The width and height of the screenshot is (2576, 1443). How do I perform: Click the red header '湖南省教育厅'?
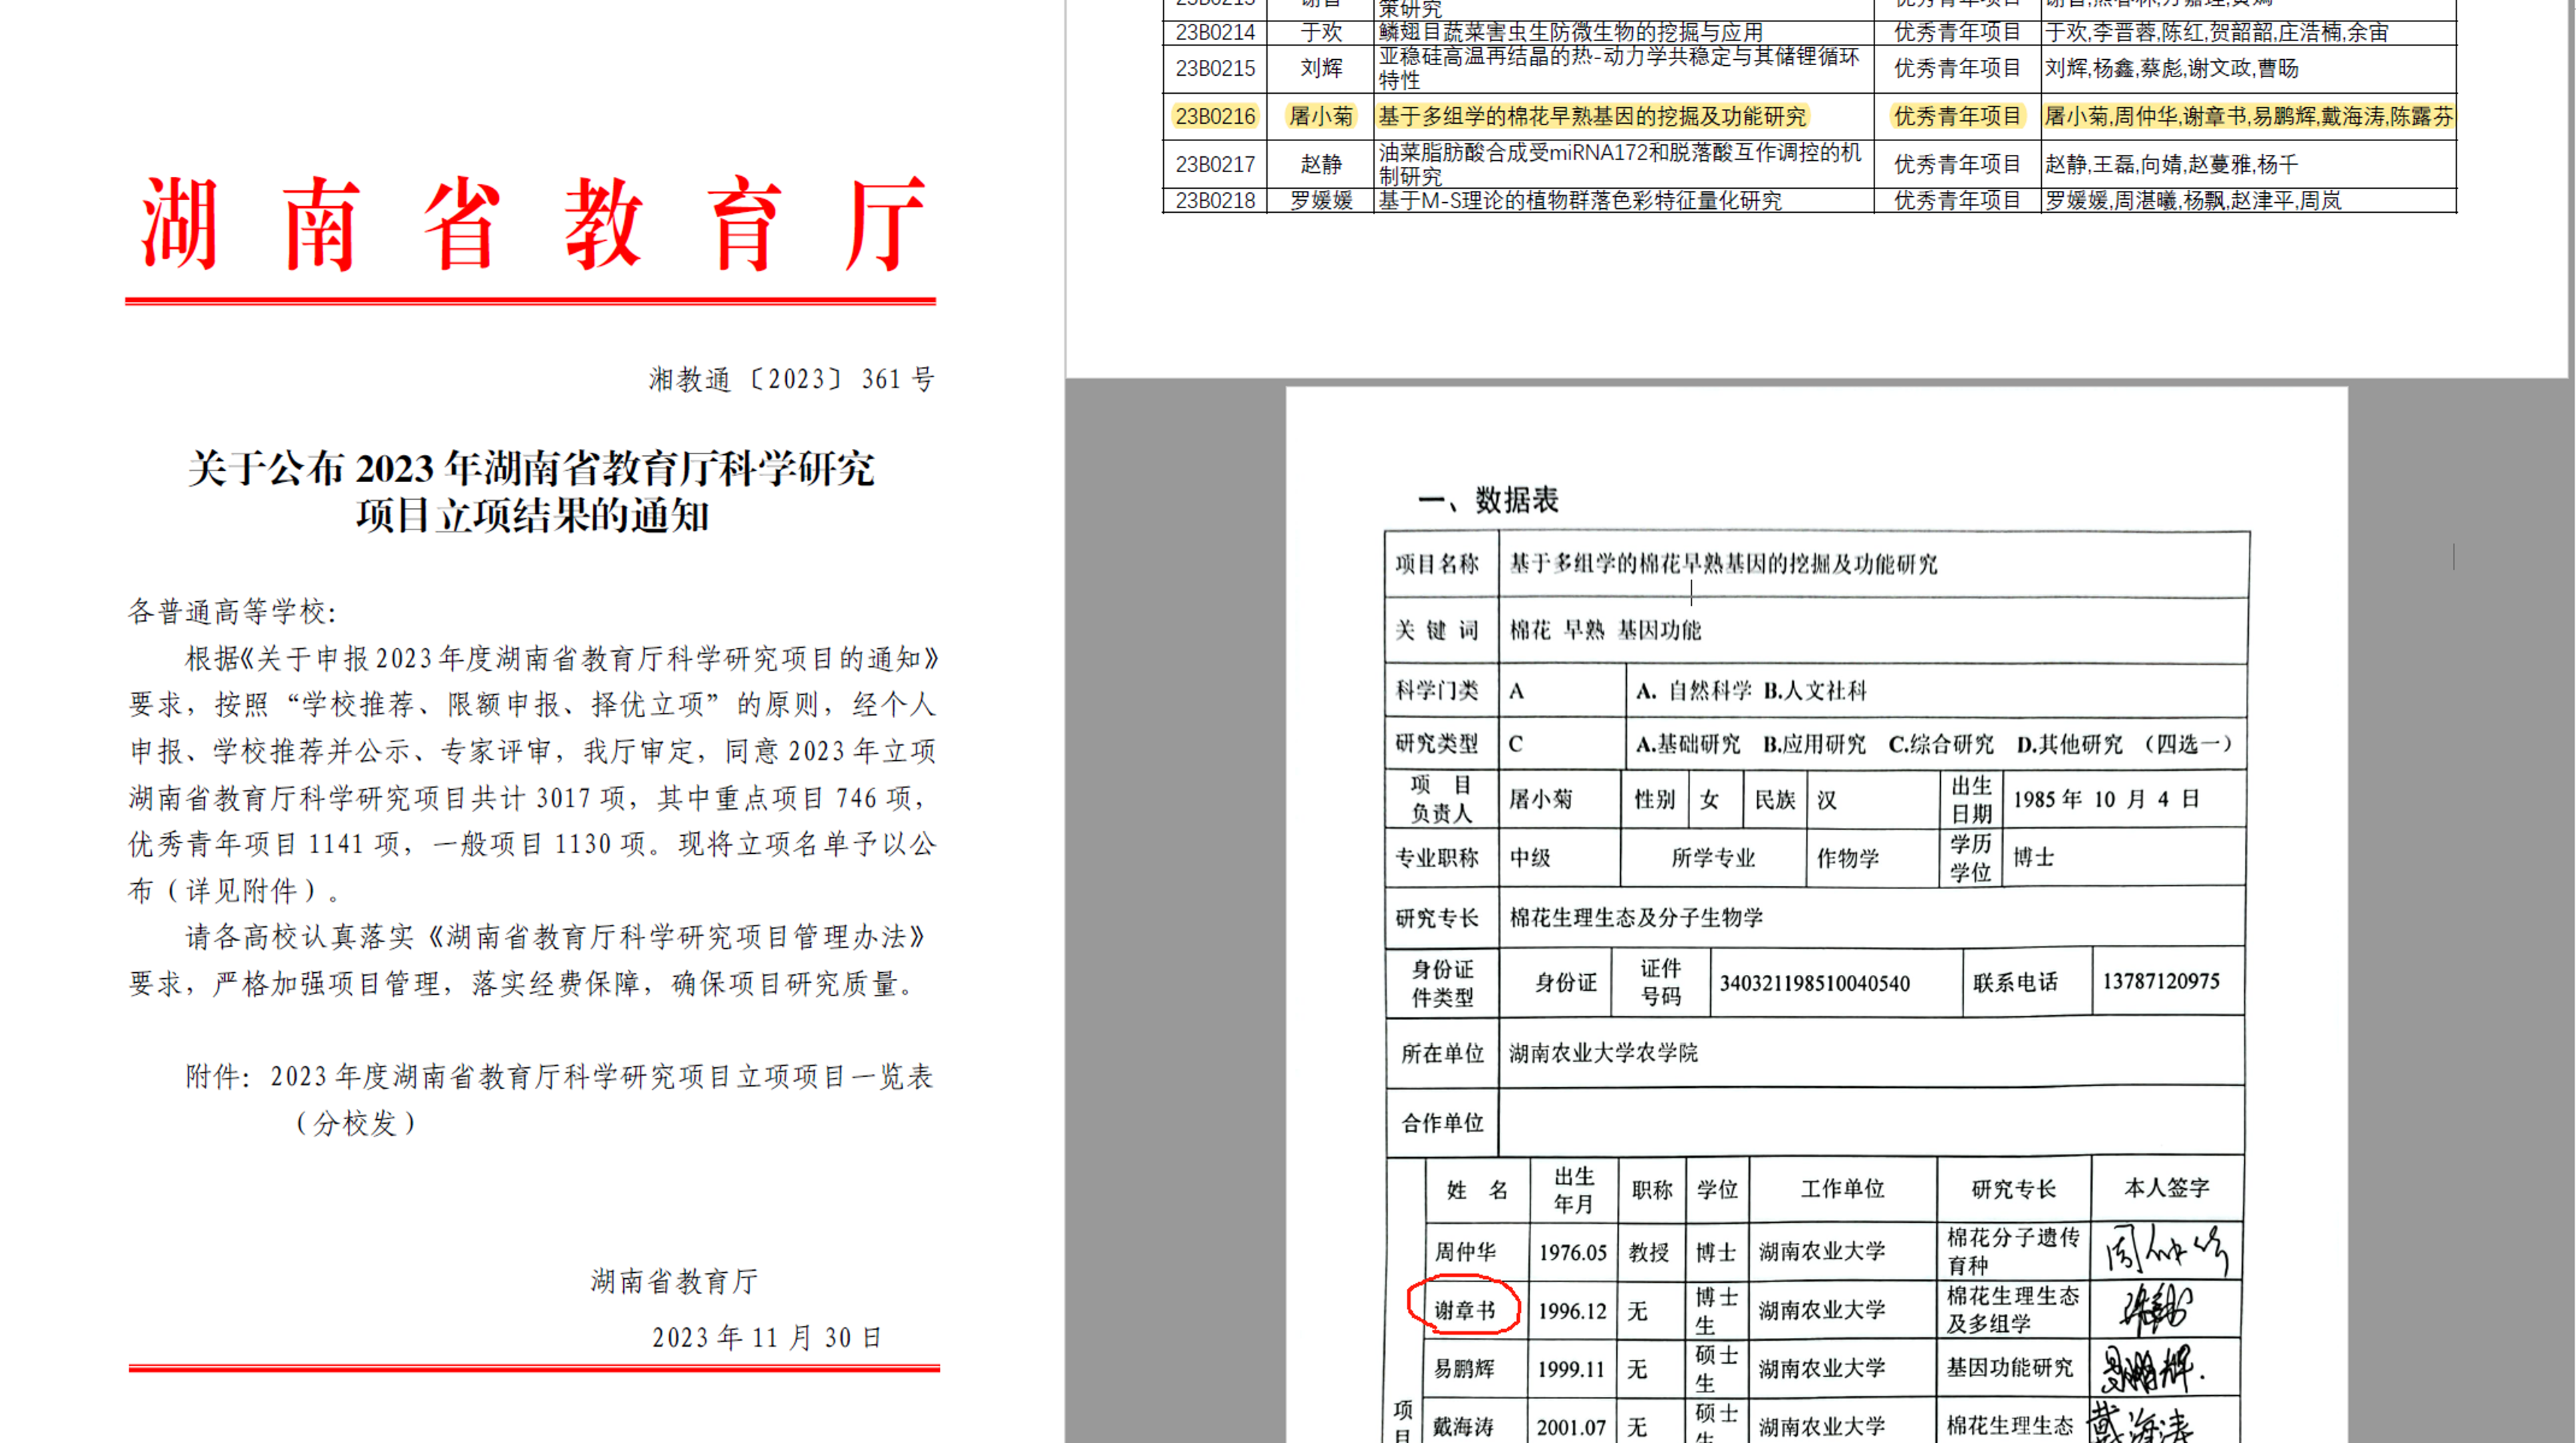pos(533,223)
